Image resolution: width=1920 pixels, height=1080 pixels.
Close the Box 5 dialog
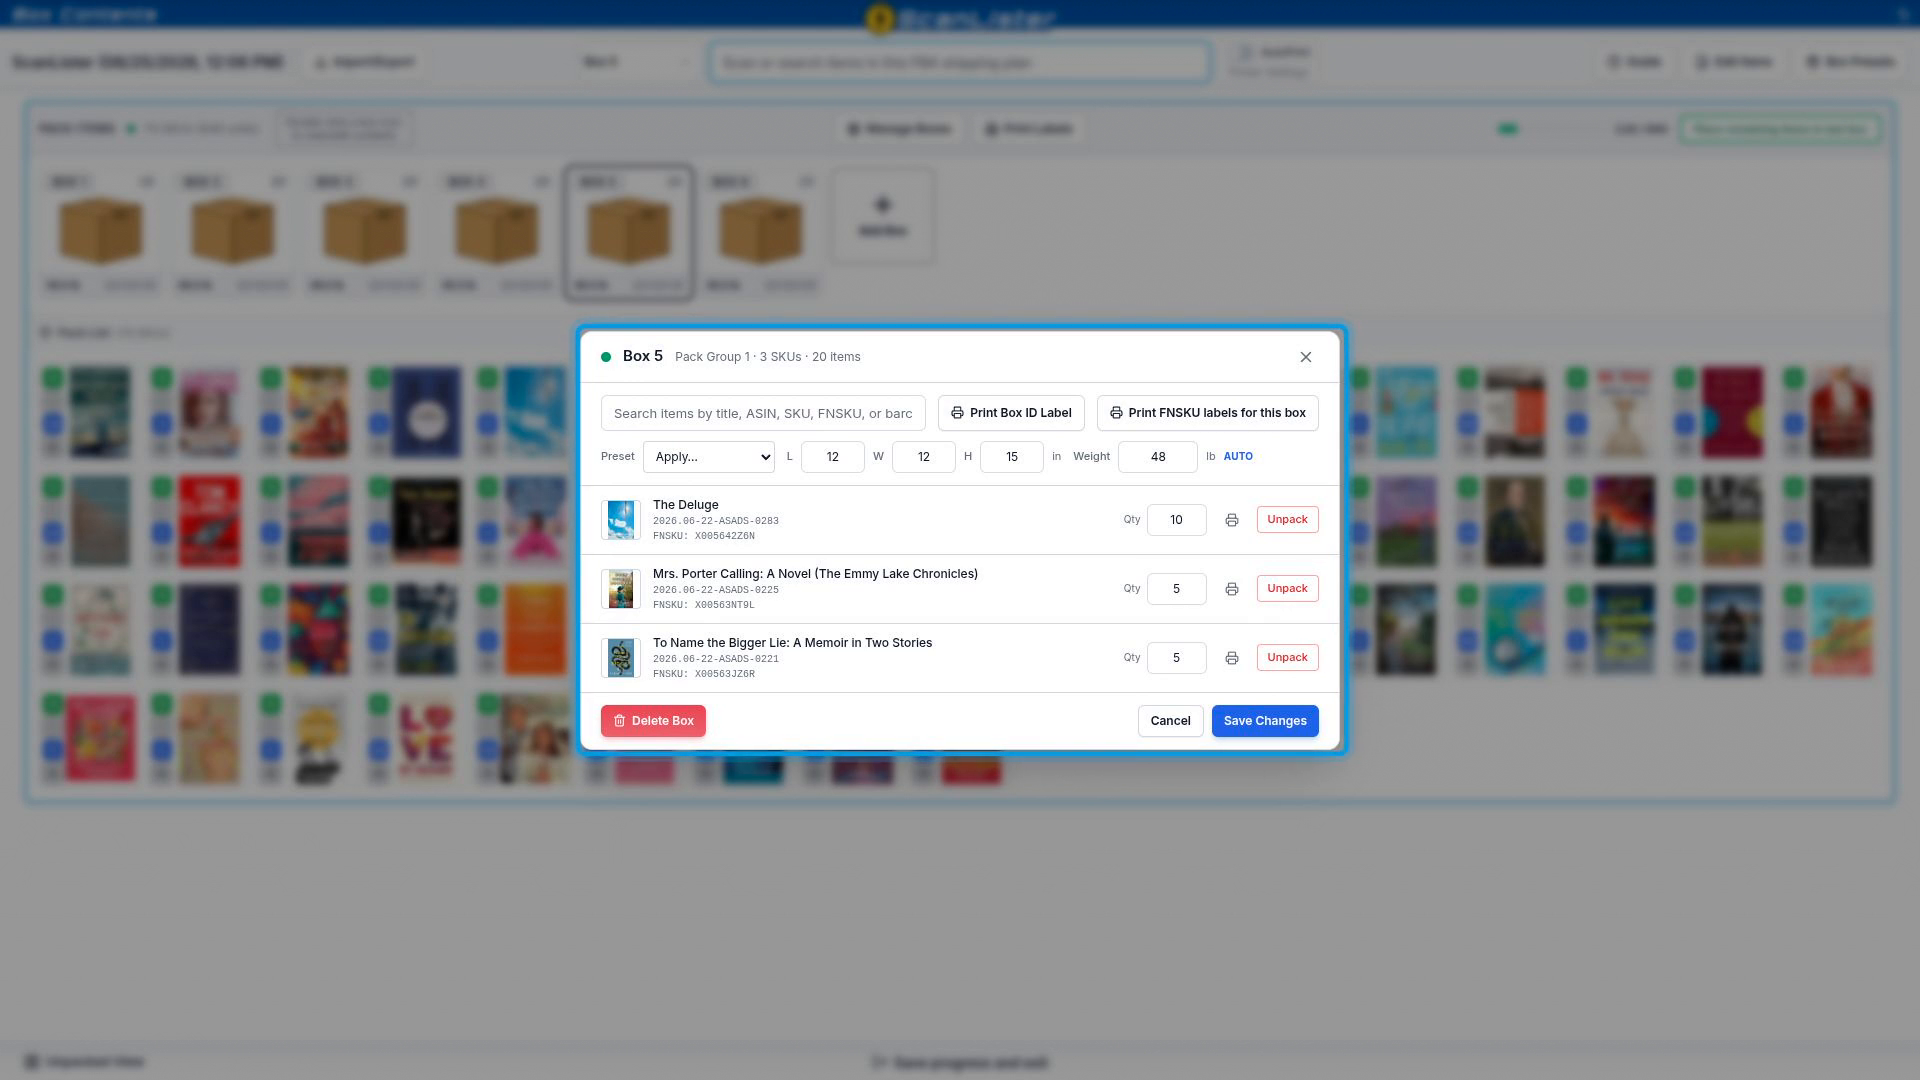(1305, 357)
